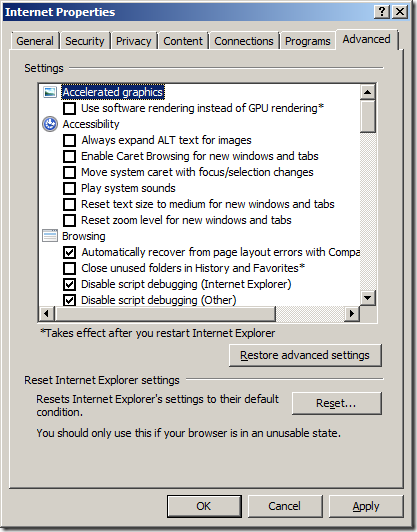Screen dimensions: 417x532
Task: Click the scroll down arrow in settings list
Action: tap(368, 298)
